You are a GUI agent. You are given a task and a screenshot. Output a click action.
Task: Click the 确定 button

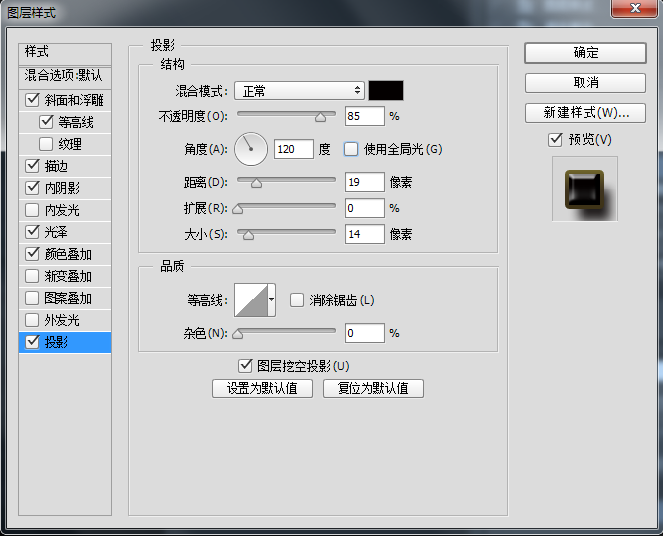(585, 53)
